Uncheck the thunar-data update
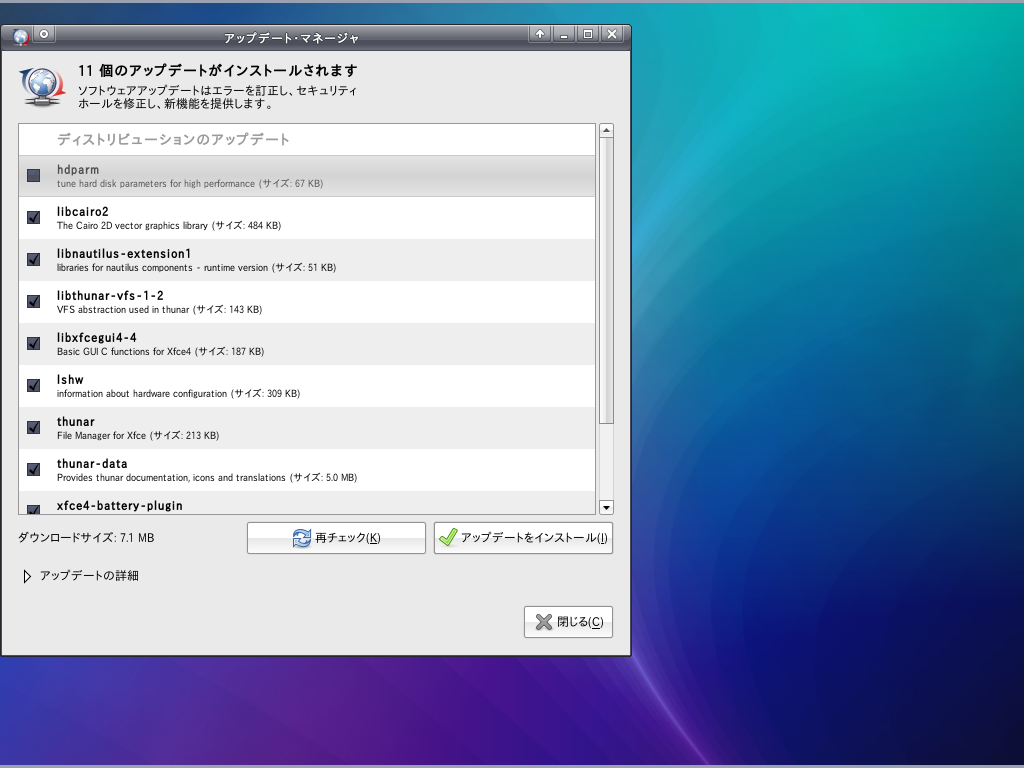 click(33, 470)
